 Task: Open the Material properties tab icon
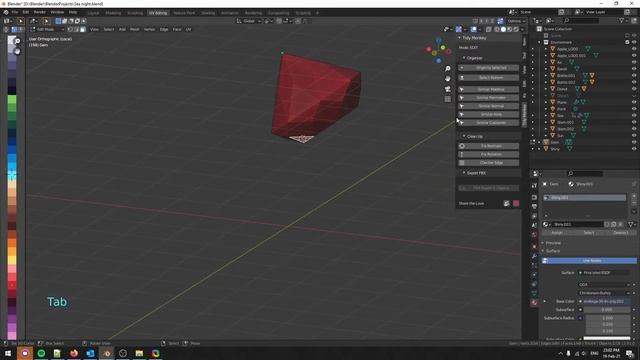534,302
